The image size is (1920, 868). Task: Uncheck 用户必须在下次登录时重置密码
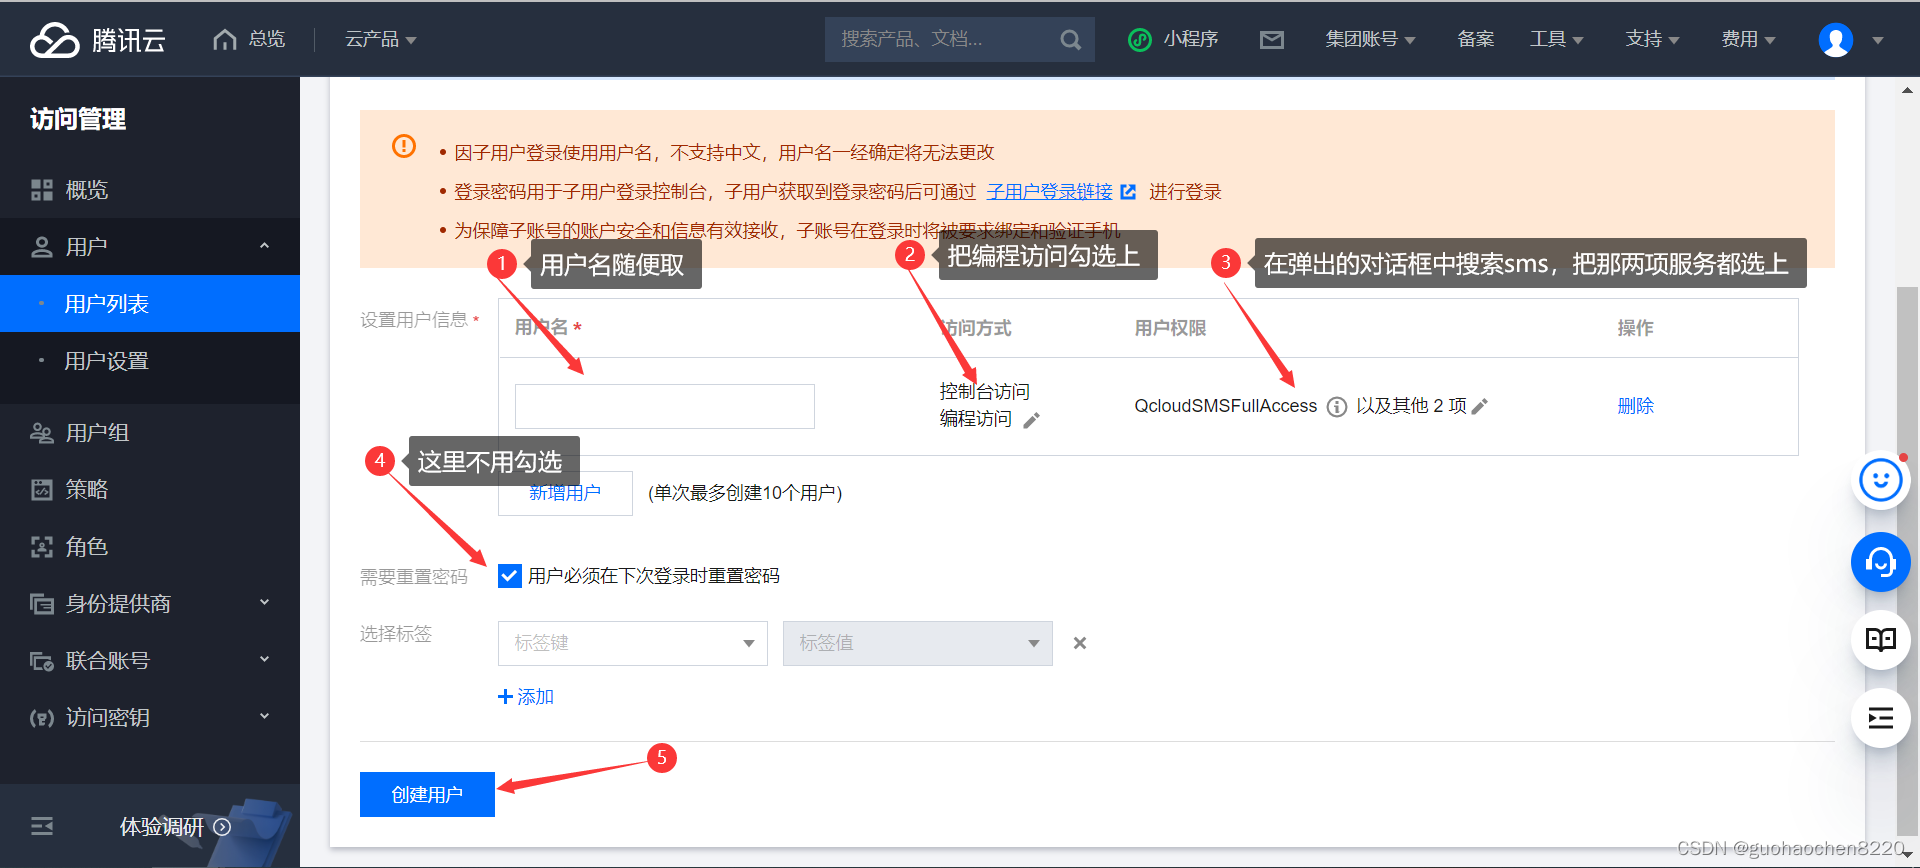(510, 576)
